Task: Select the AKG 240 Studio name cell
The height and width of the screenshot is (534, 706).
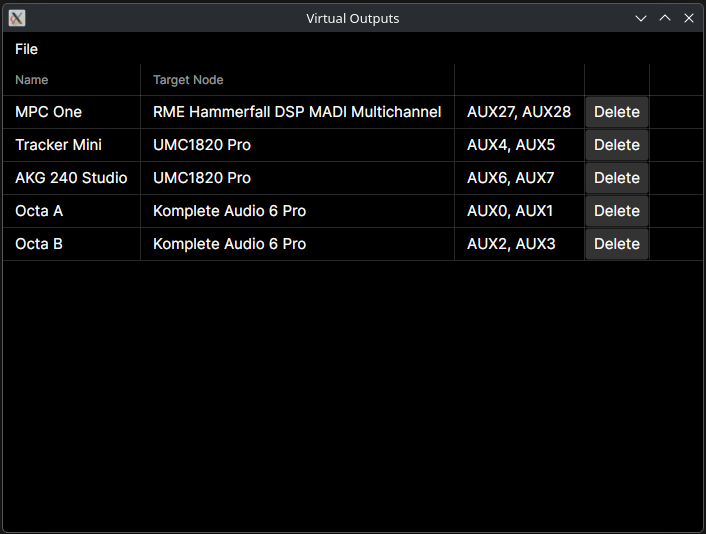Action: (72, 178)
